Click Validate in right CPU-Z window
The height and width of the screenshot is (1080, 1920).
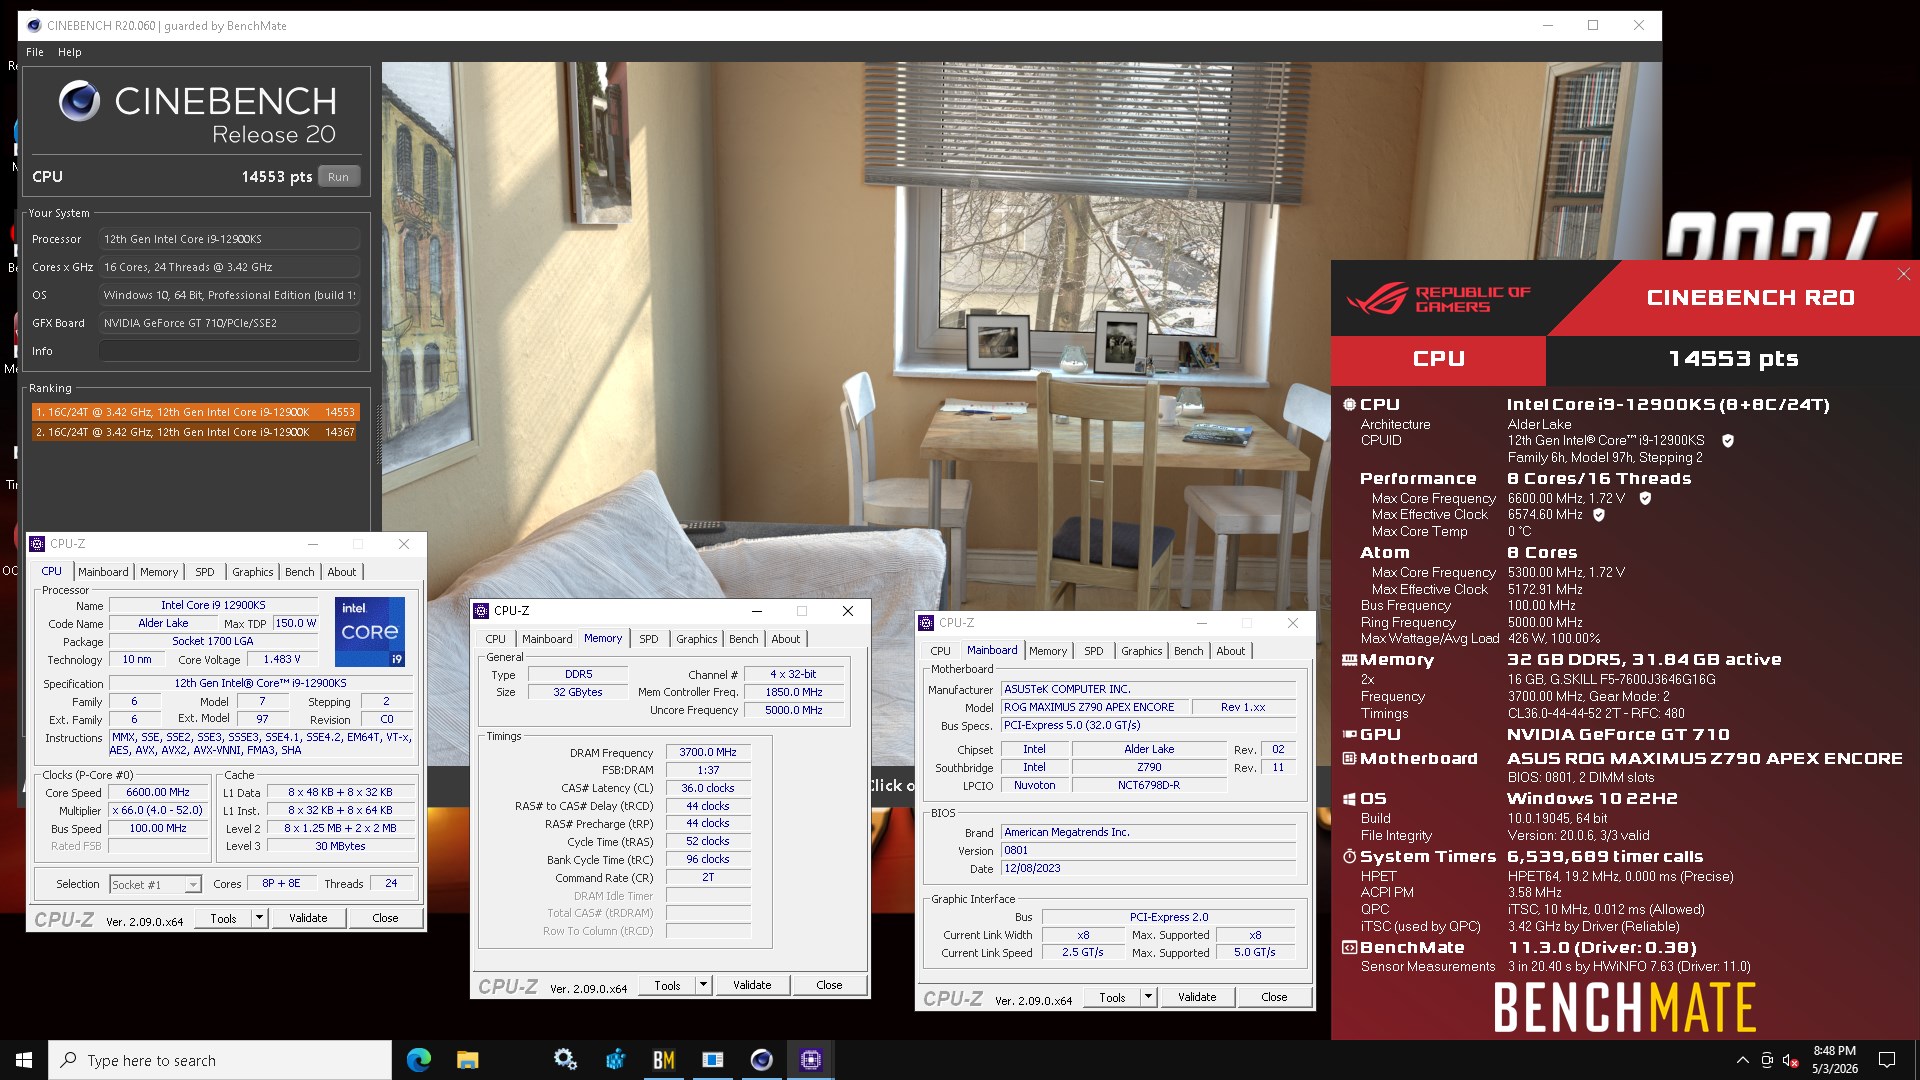[1197, 997]
